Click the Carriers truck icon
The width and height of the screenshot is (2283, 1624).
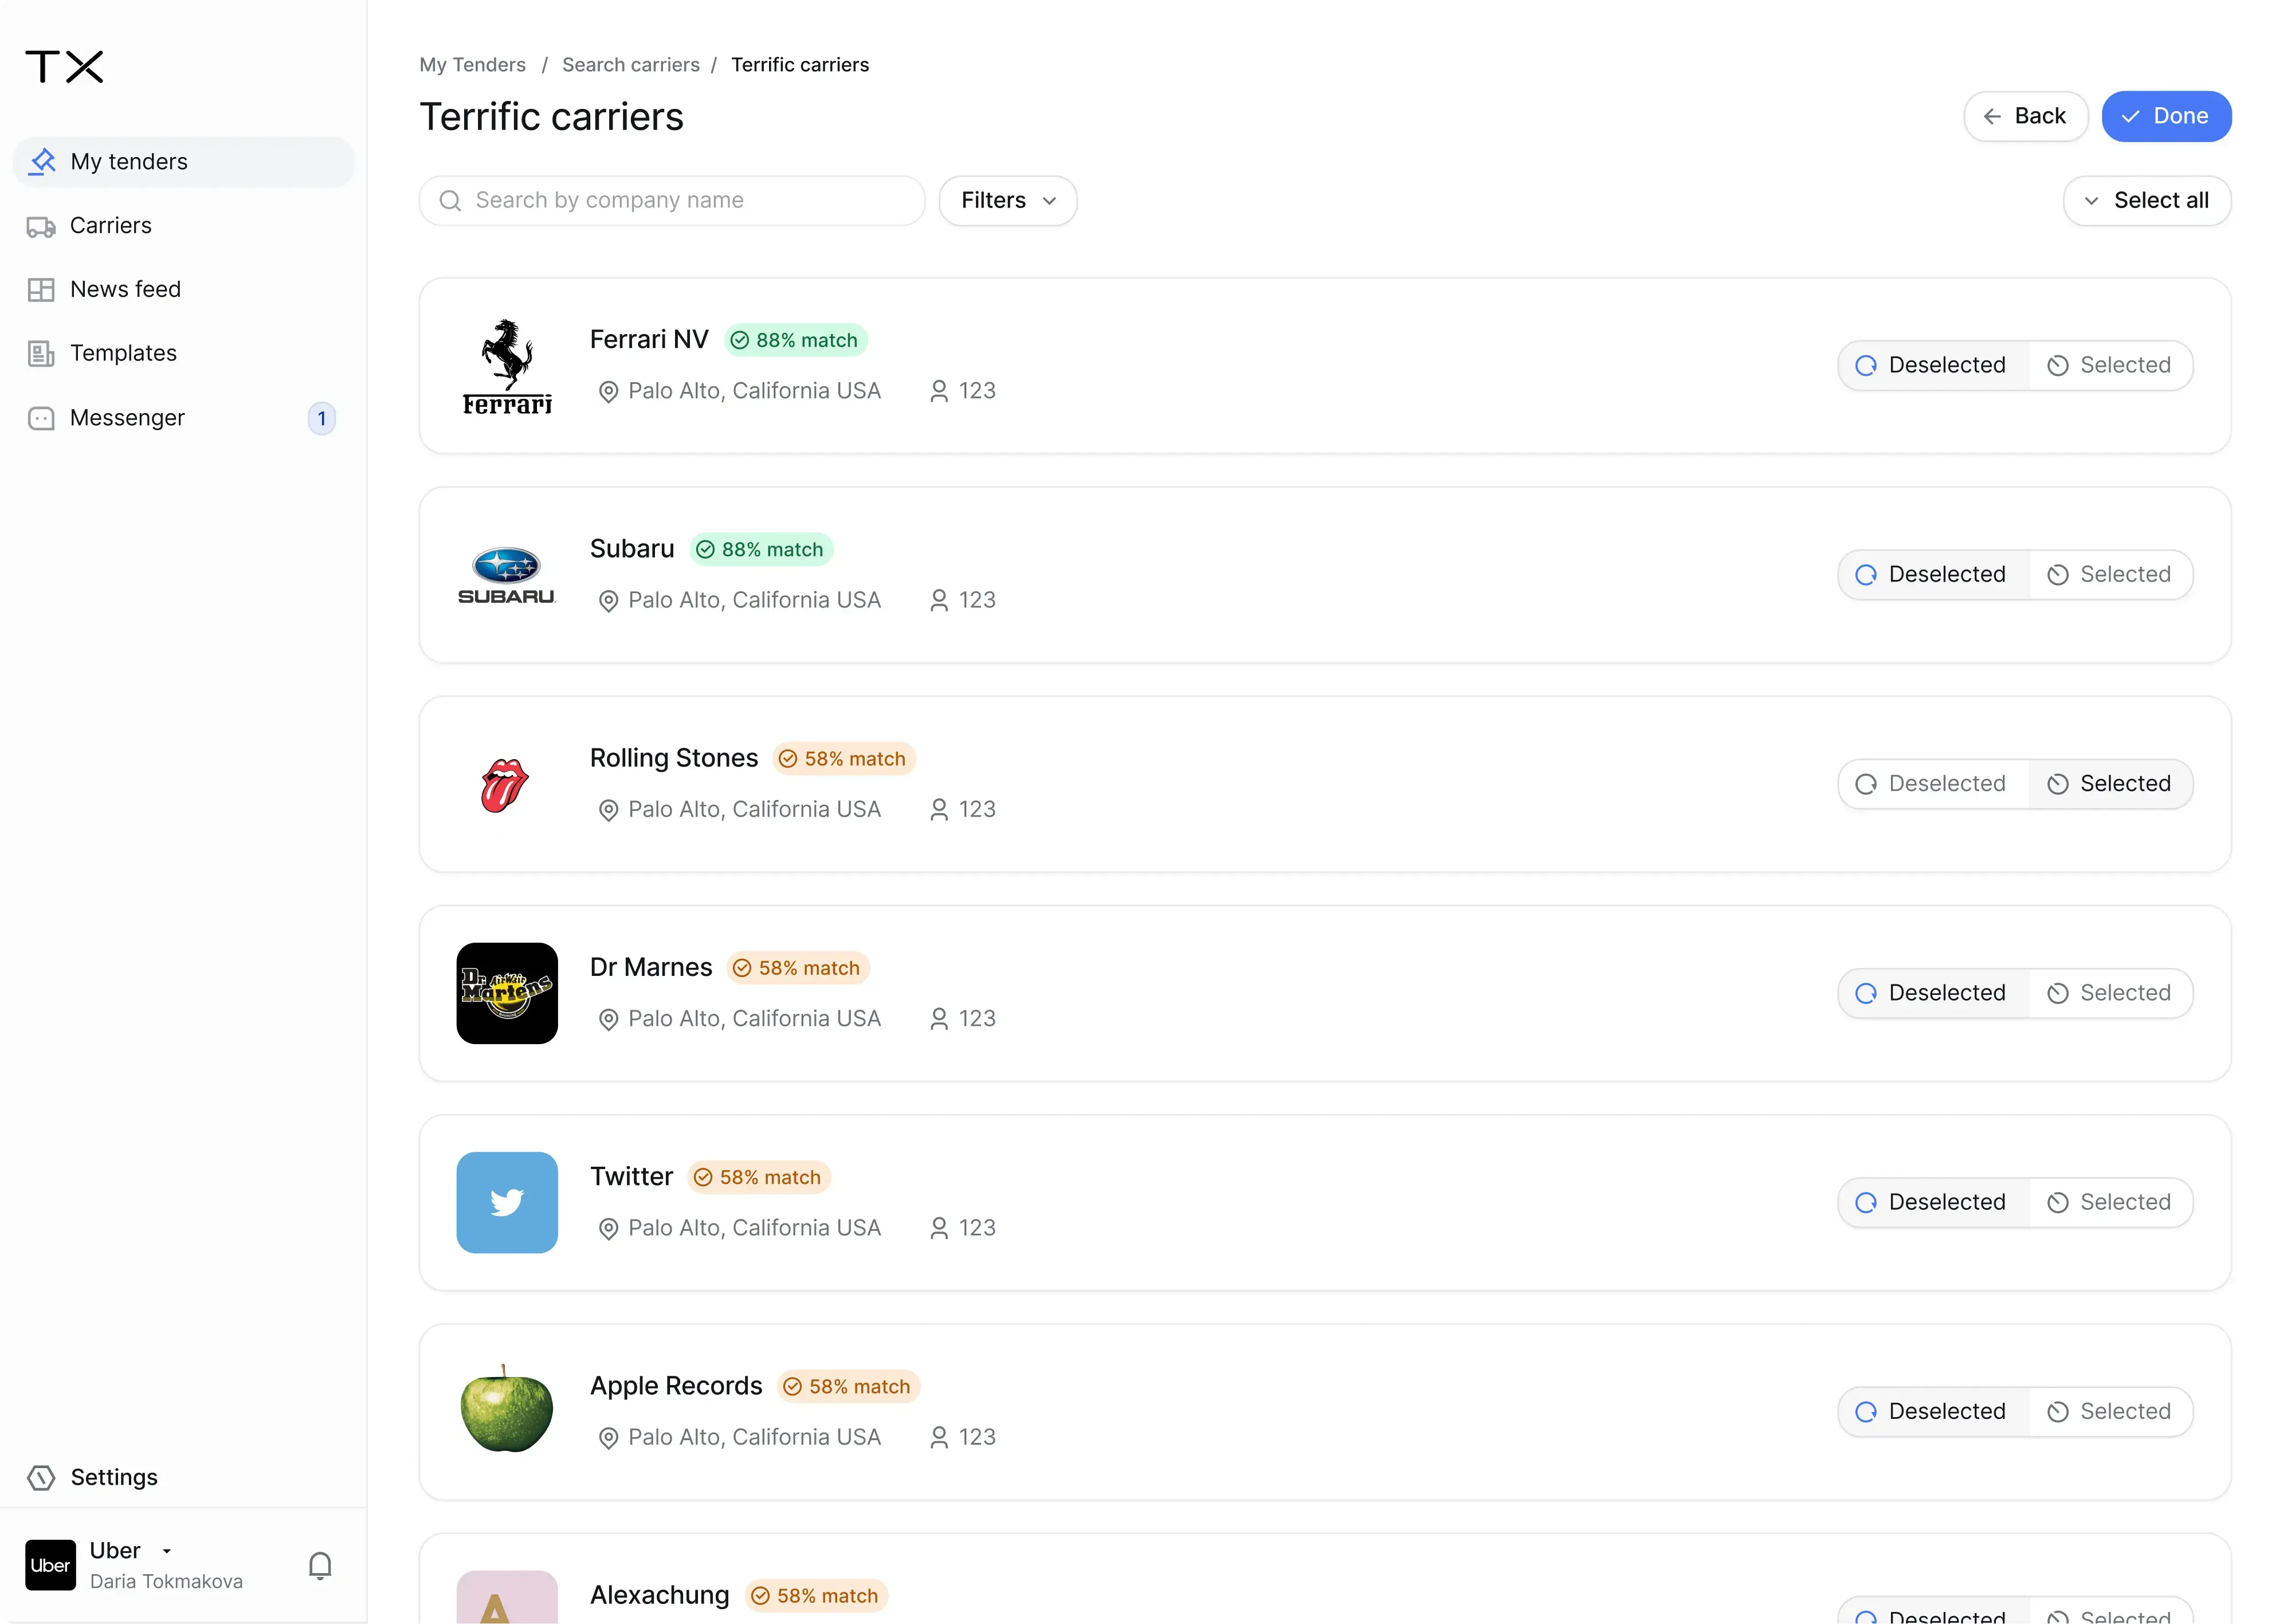(41, 227)
